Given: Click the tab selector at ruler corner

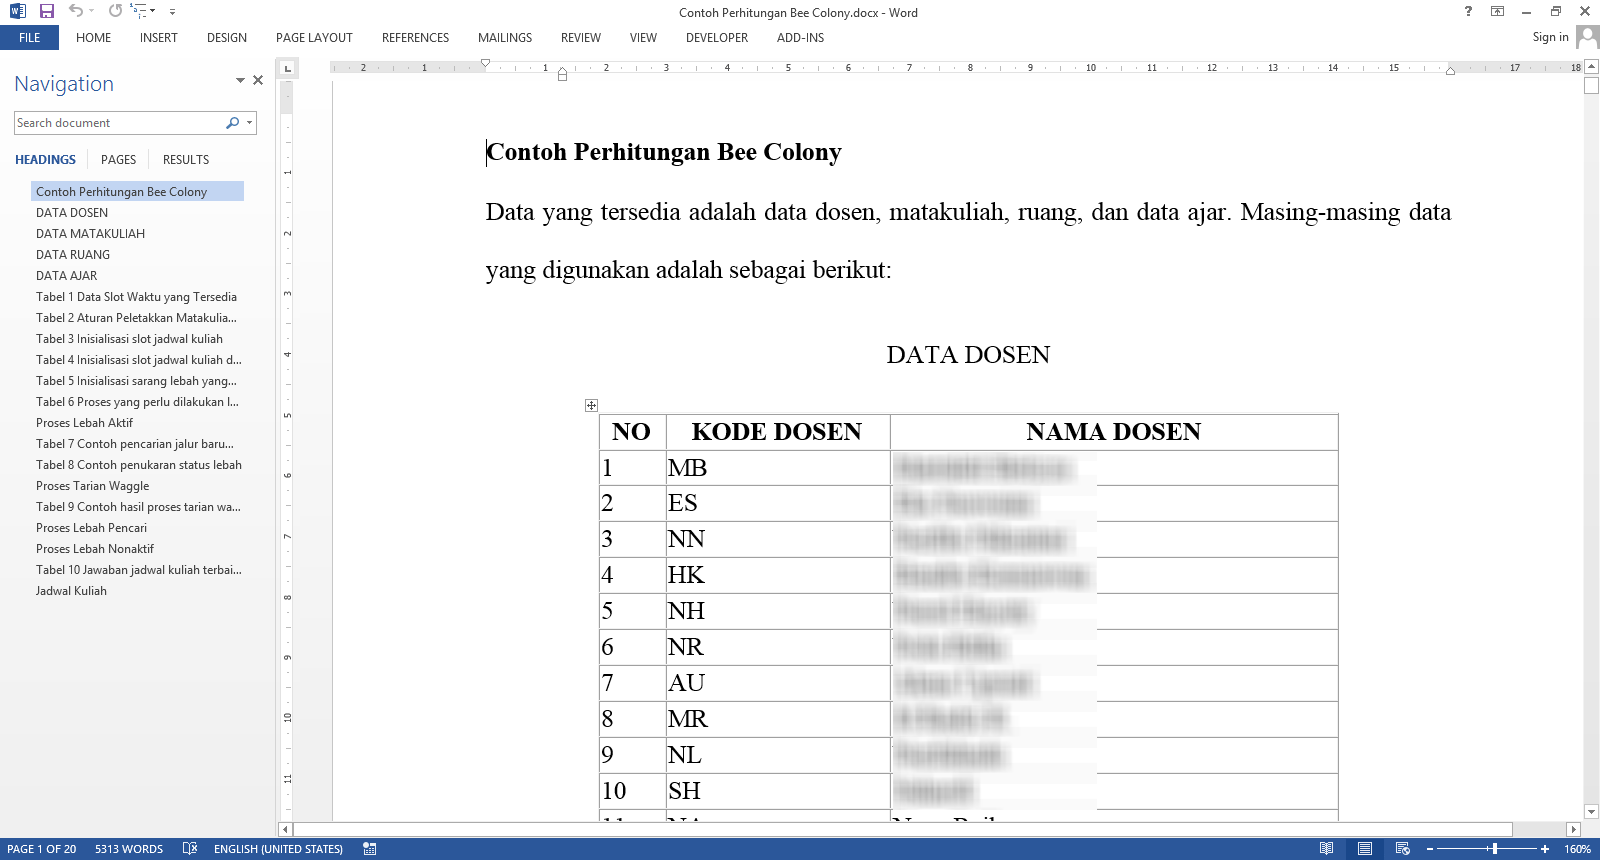Looking at the screenshot, I should 287,69.
